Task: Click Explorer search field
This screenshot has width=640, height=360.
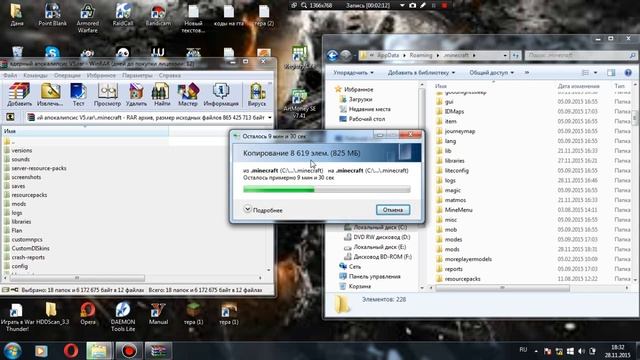Action: pos(580,55)
